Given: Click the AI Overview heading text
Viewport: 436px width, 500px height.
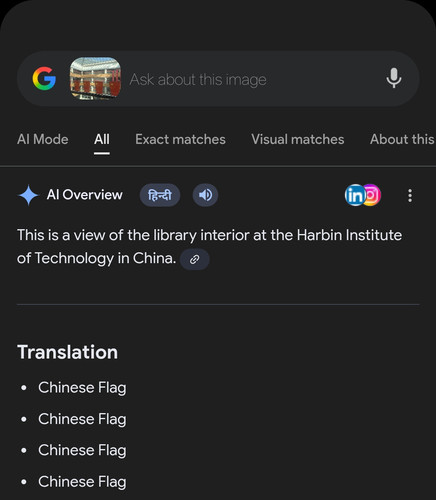Looking at the screenshot, I should click(x=85, y=195).
